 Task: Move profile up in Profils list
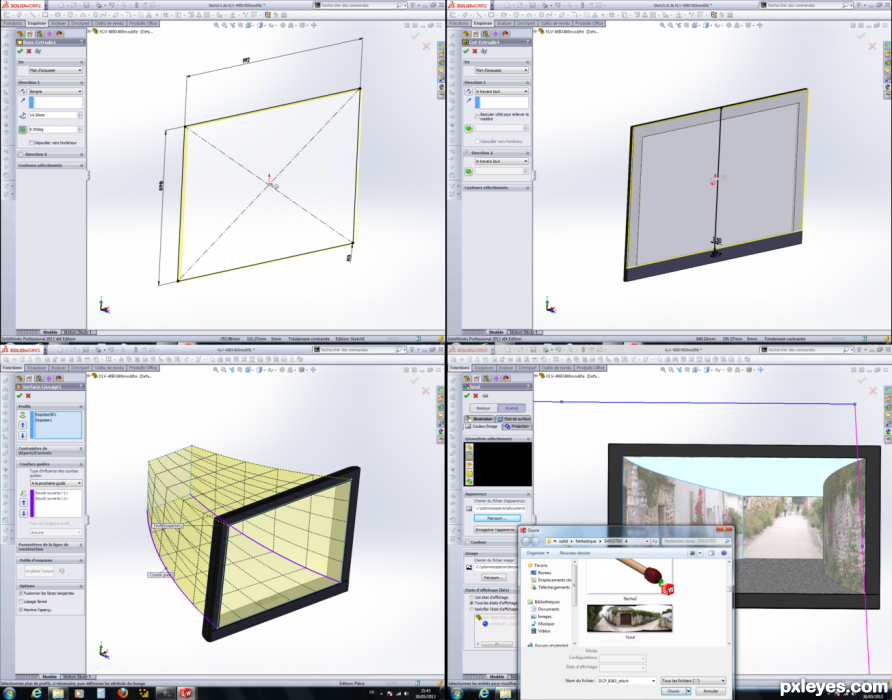pyautogui.click(x=23, y=425)
